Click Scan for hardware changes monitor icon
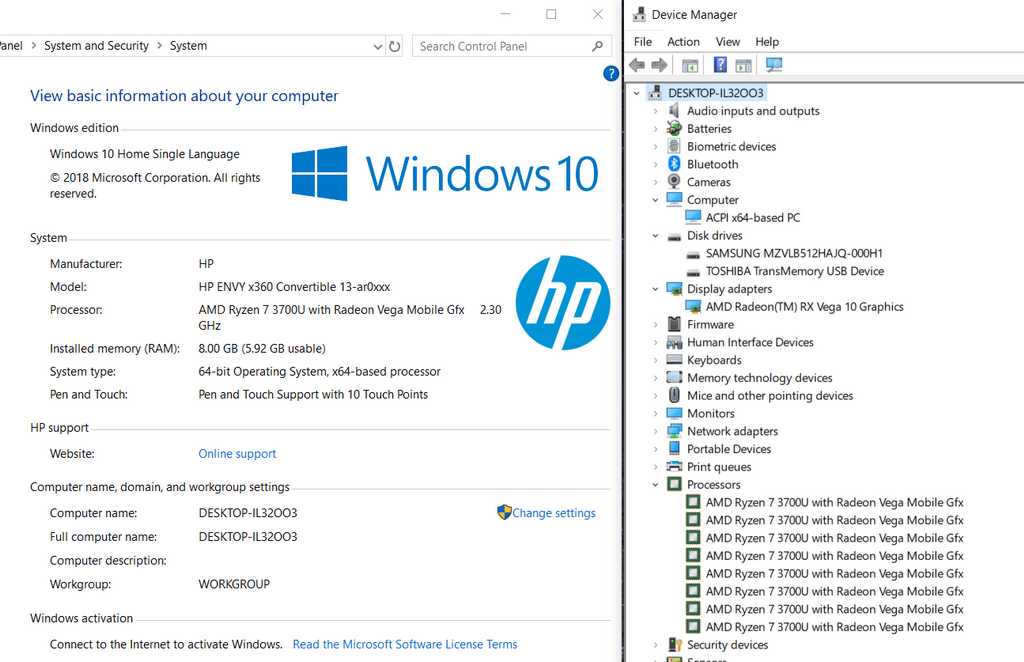 [774, 65]
